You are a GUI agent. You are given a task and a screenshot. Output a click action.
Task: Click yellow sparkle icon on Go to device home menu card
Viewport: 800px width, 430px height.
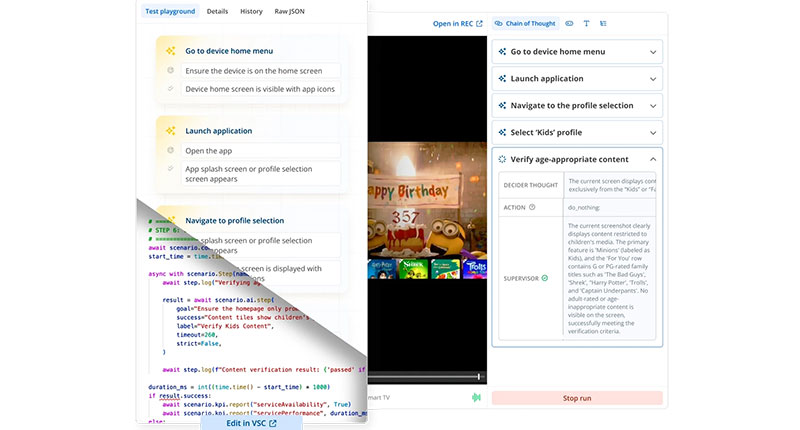pos(170,51)
